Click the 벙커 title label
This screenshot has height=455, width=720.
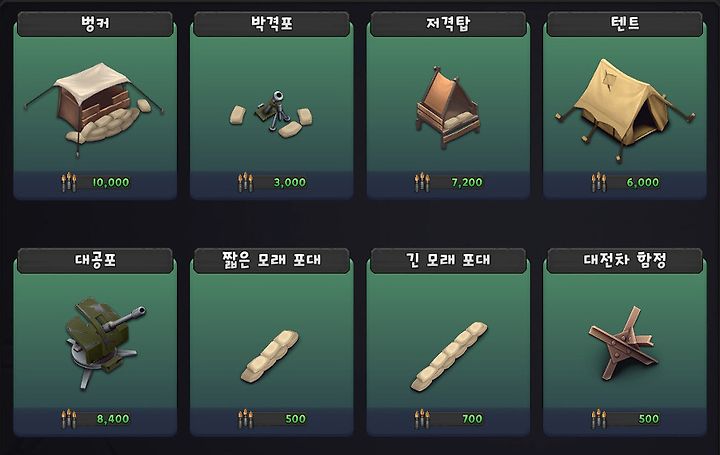[x=95, y=24]
